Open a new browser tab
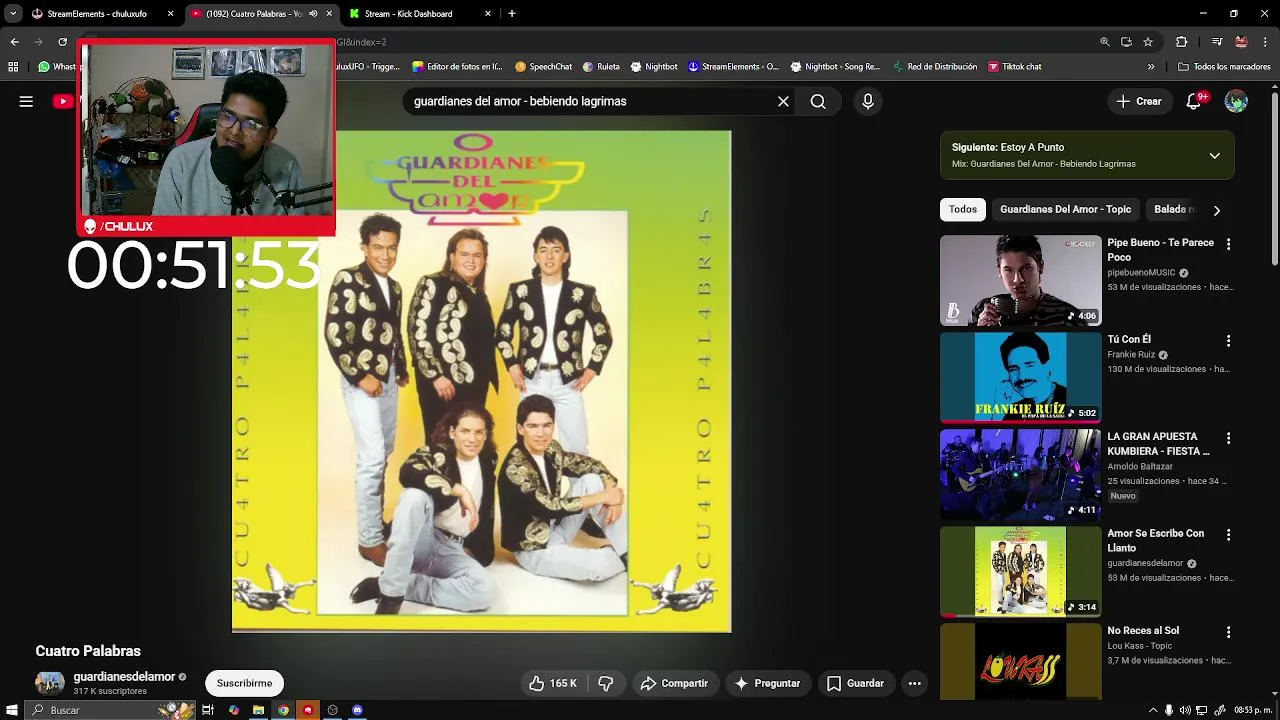 tap(512, 14)
